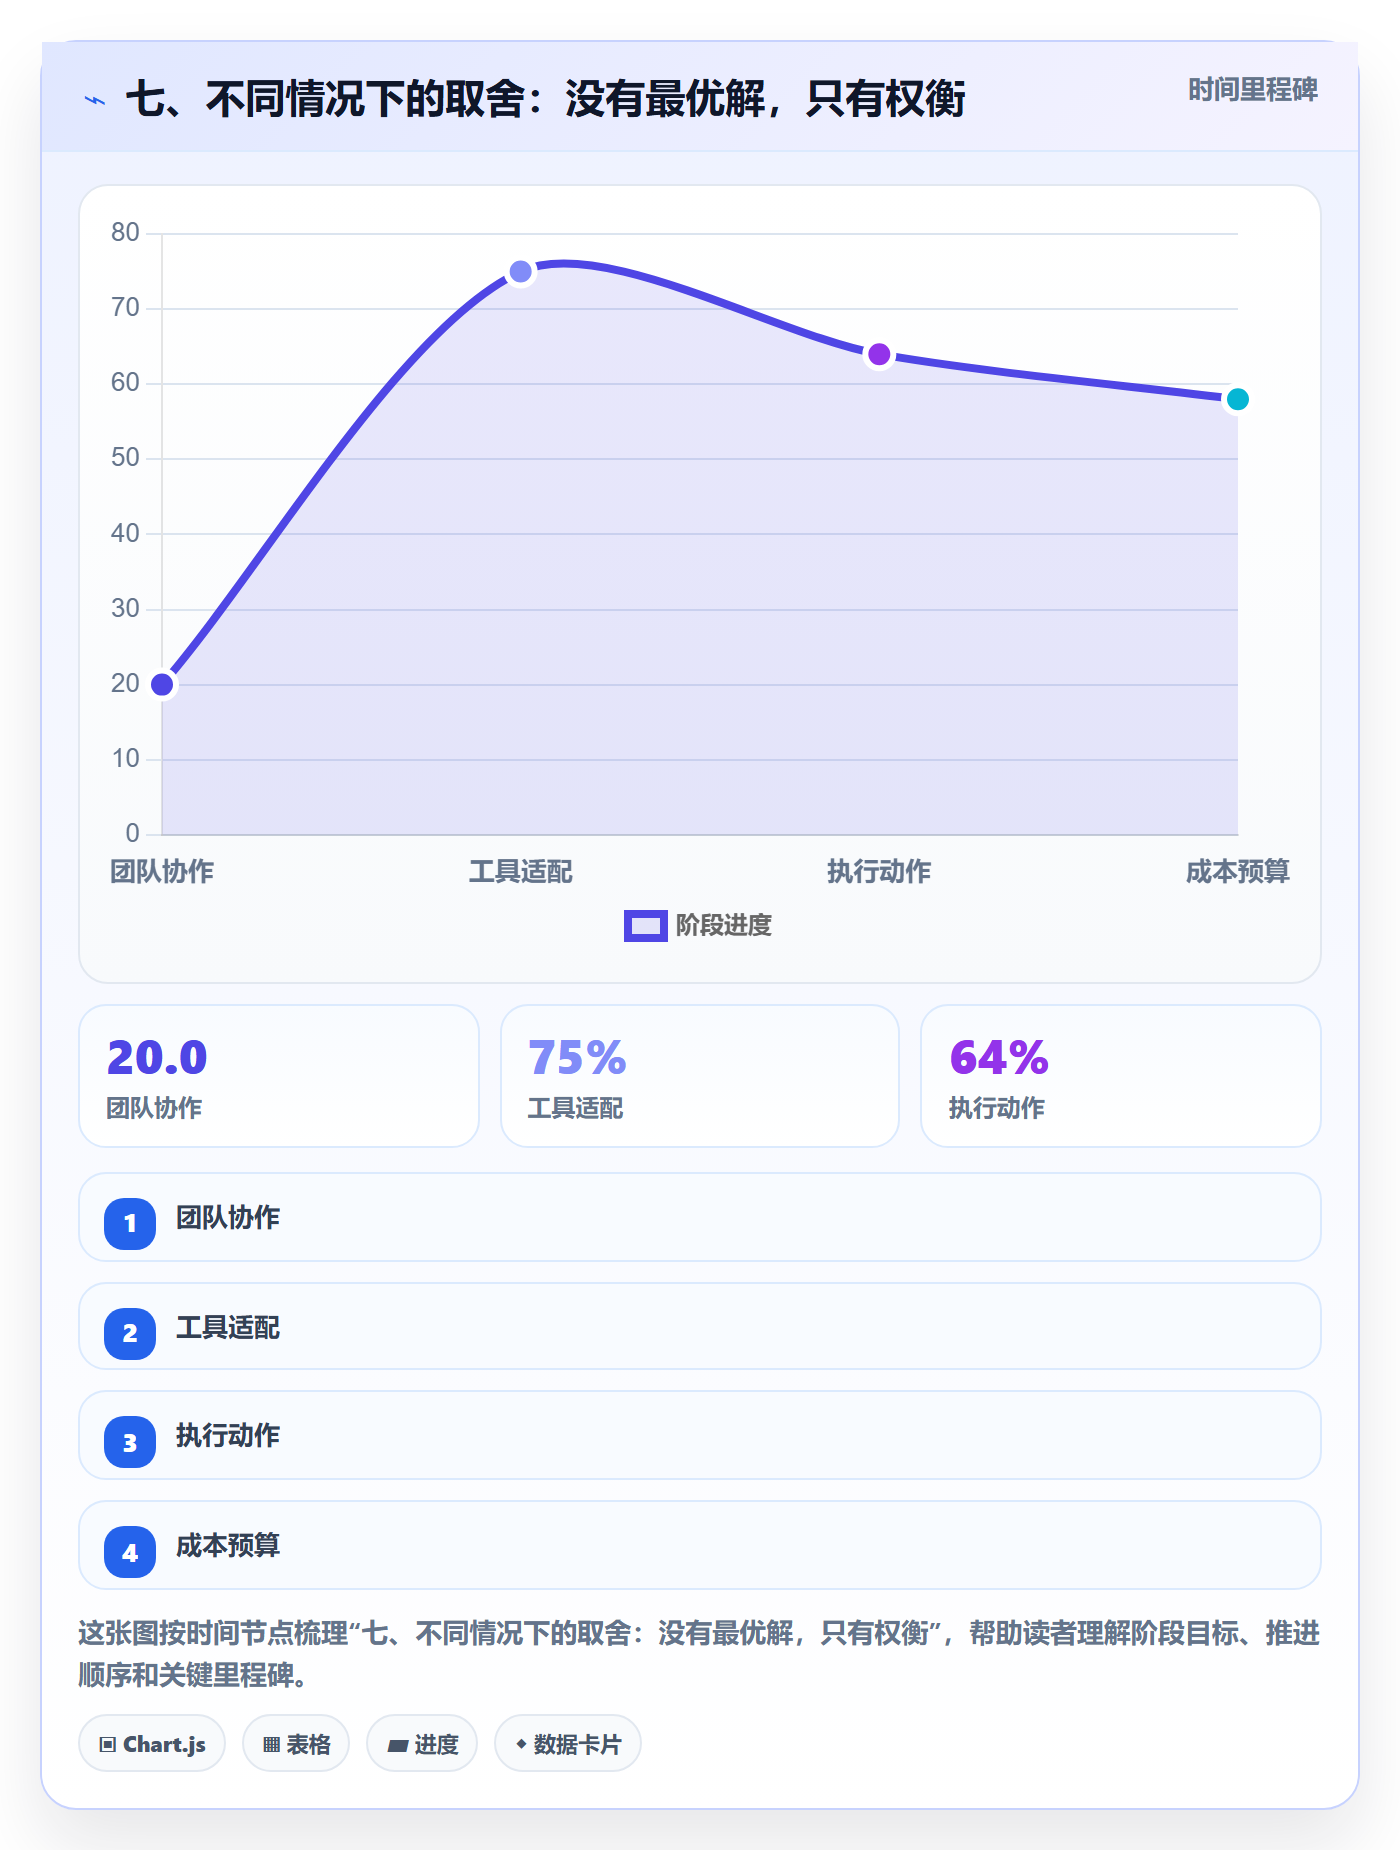Click the 执行动作 text in list row 3
1400x1850 pixels.
click(x=228, y=1436)
